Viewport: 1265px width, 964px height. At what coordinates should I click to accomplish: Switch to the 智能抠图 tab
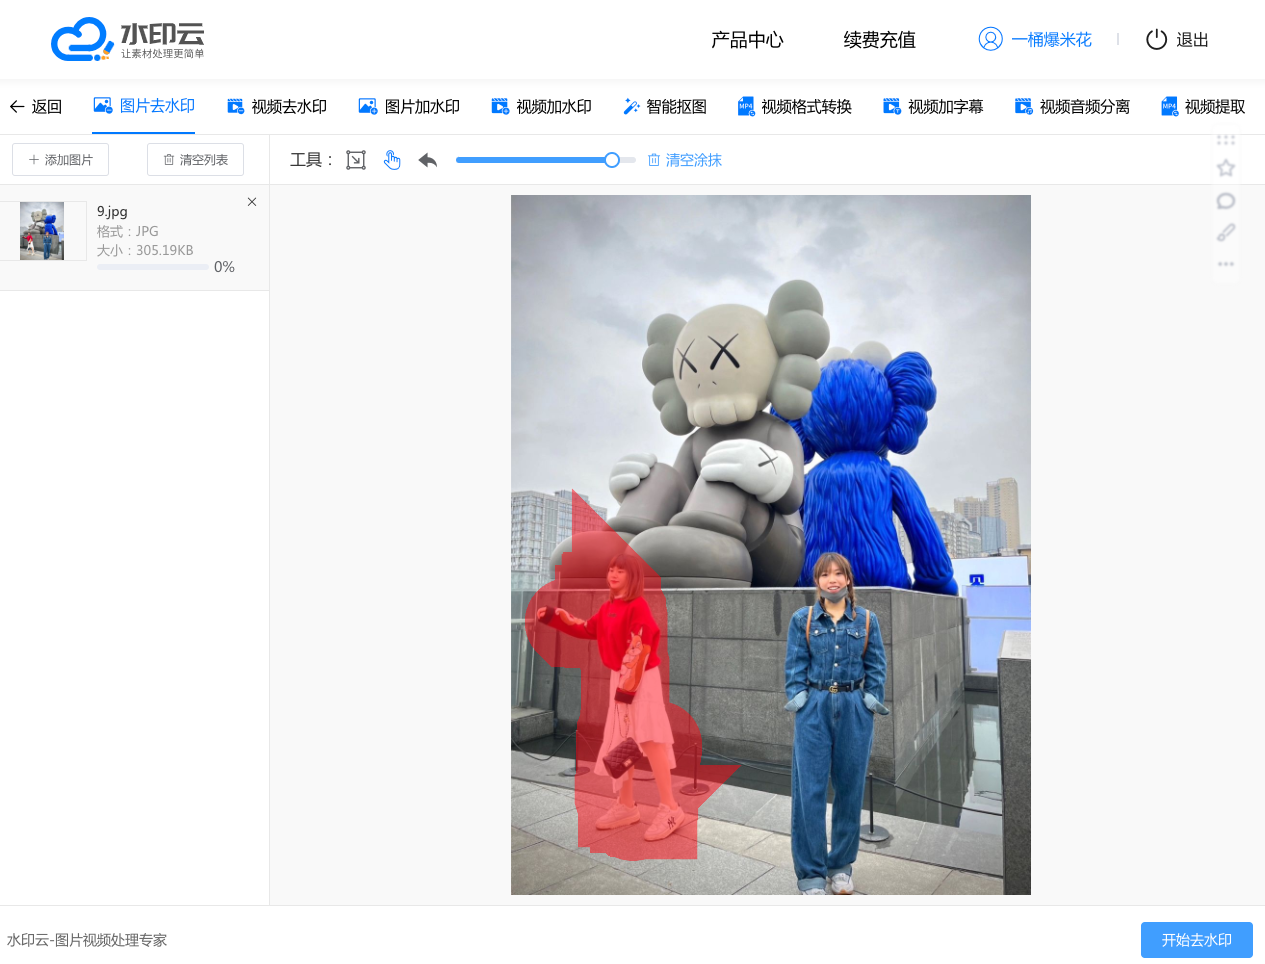point(665,107)
